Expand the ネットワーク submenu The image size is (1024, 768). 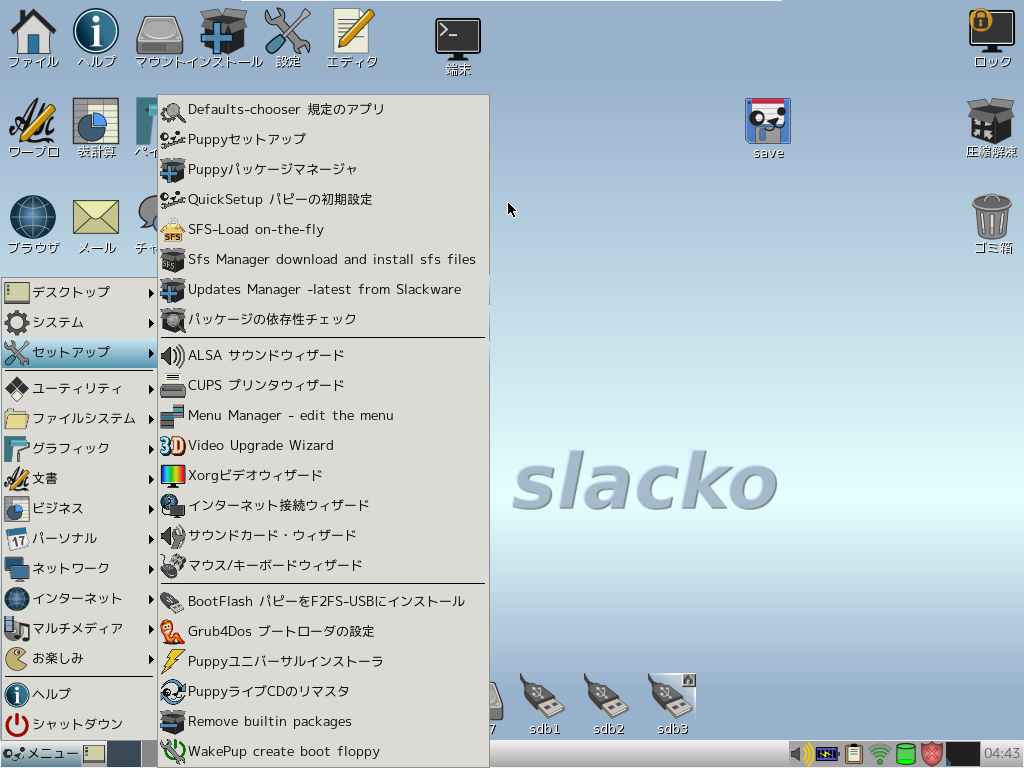coord(79,569)
